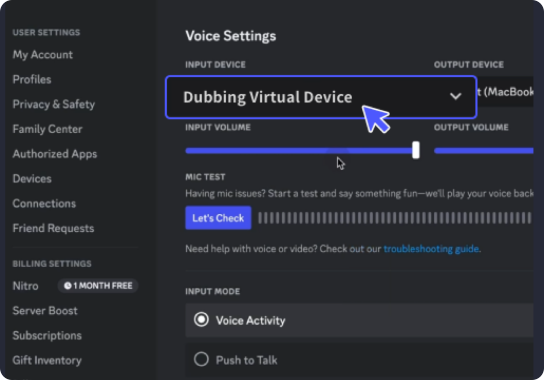Open the Input Device dropdown
Viewport: 544px width, 380px height.
coord(321,97)
